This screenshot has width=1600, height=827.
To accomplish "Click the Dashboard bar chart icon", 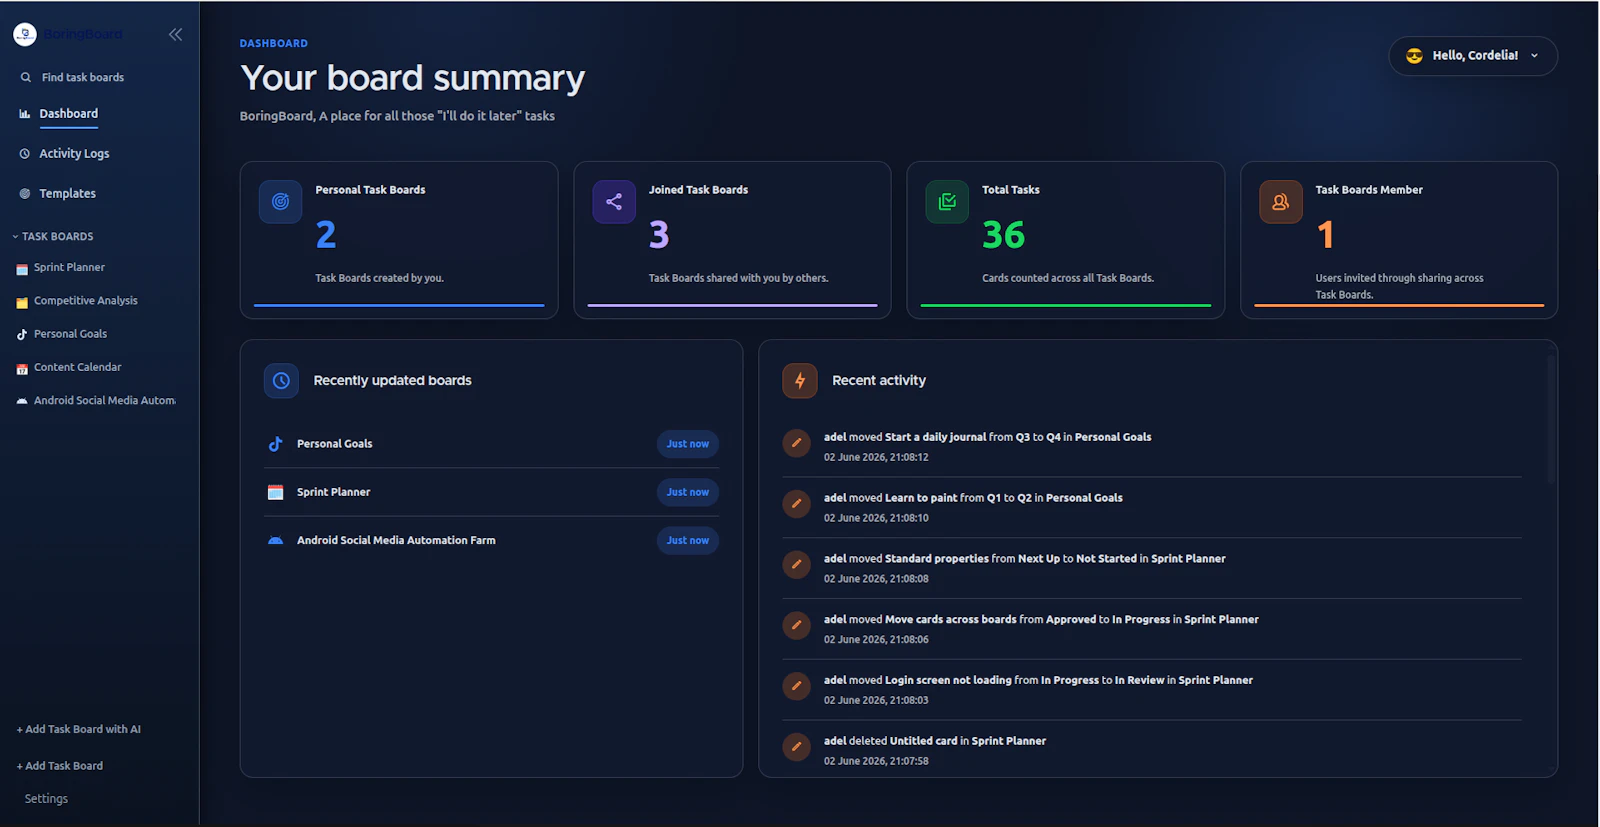I will point(25,114).
